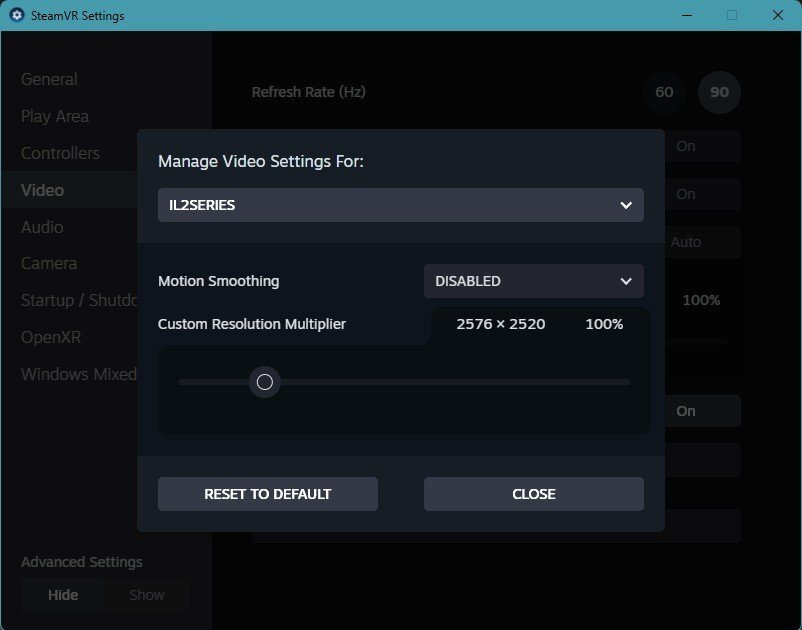Open the IL2SERIES application dropdown
Viewport: 802px width, 630px height.
pyautogui.click(x=400, y=205)
